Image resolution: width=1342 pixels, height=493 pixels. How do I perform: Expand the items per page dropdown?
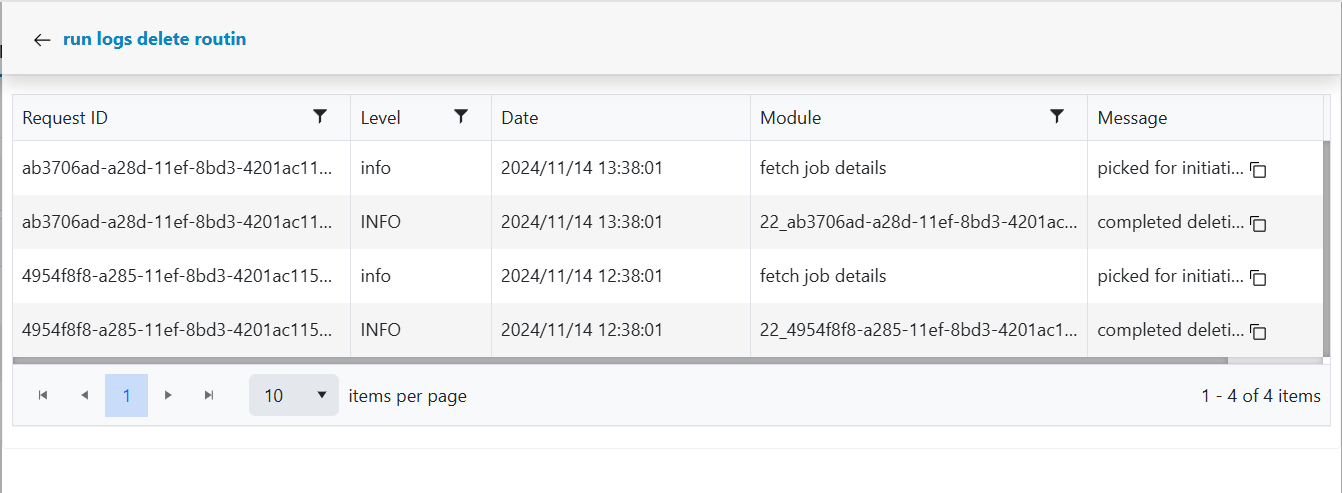pos(294,396)
